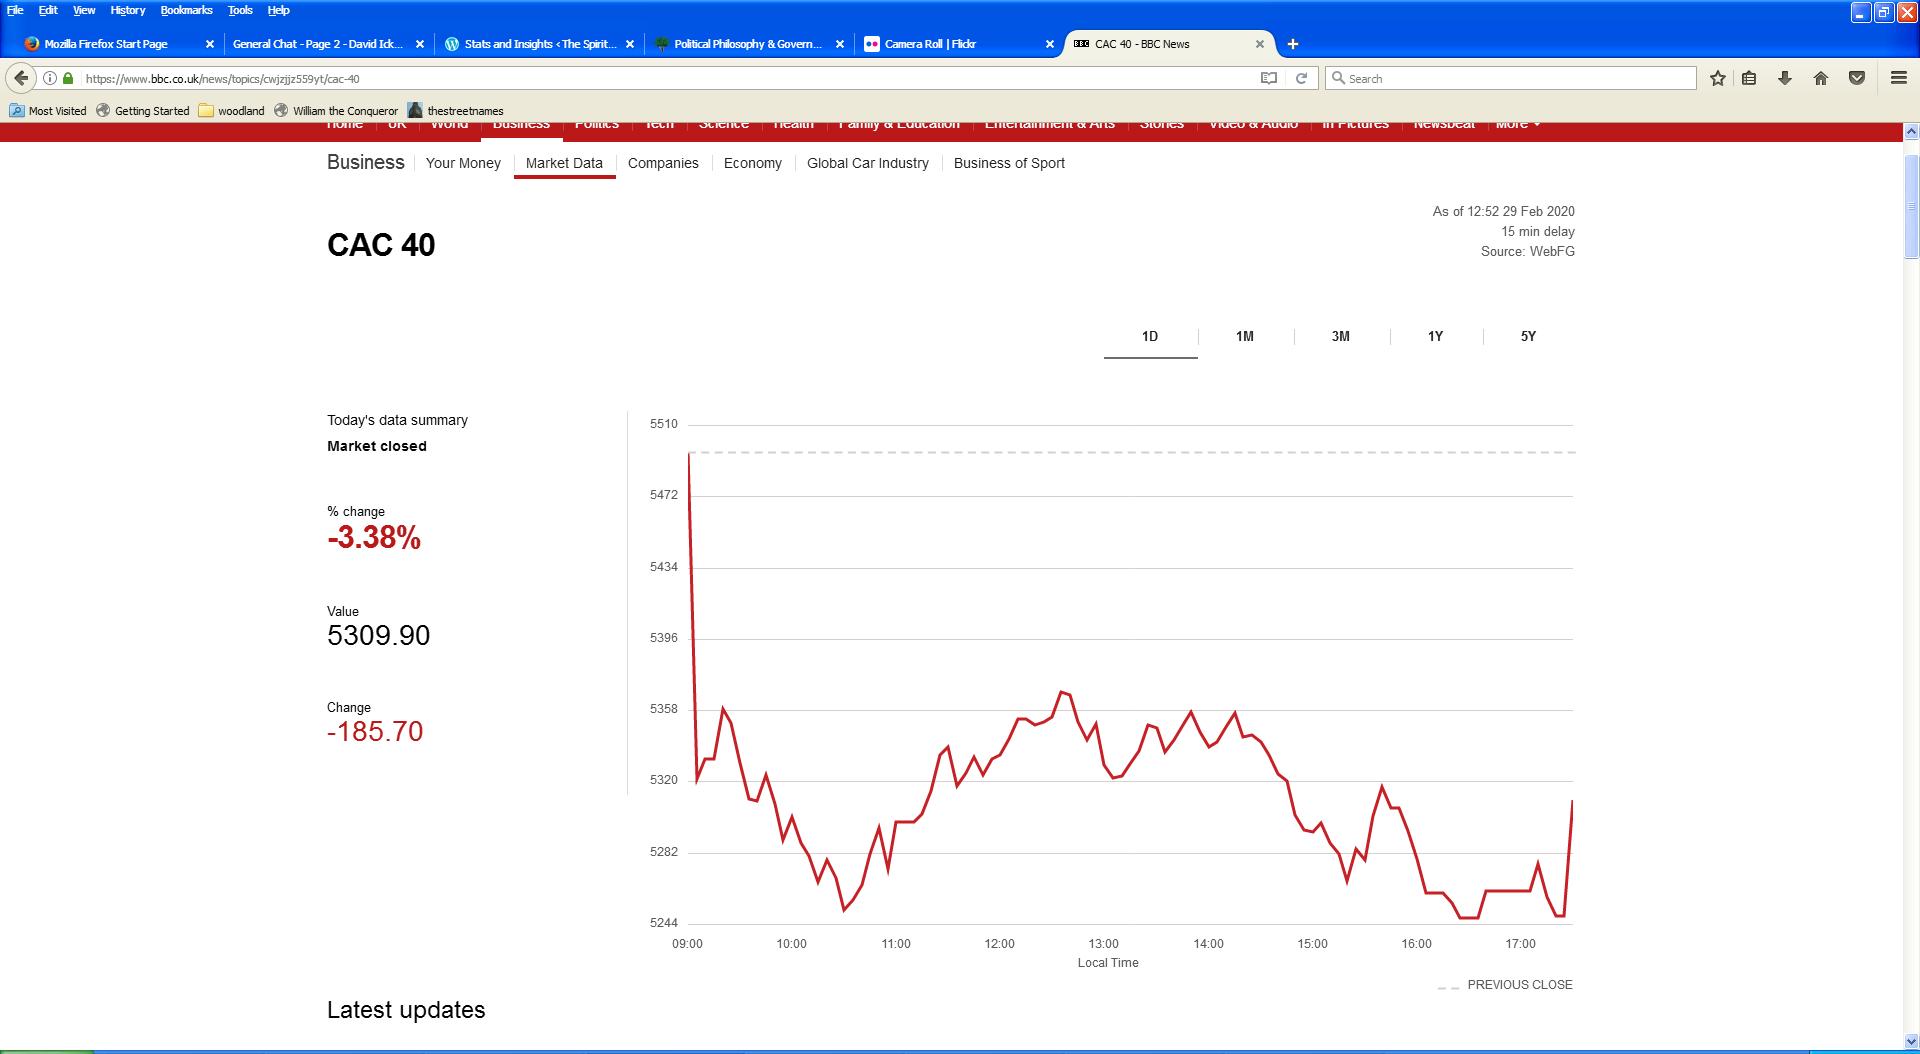
Task: Open woodland bookmarks folder
Action: (232, 111)
